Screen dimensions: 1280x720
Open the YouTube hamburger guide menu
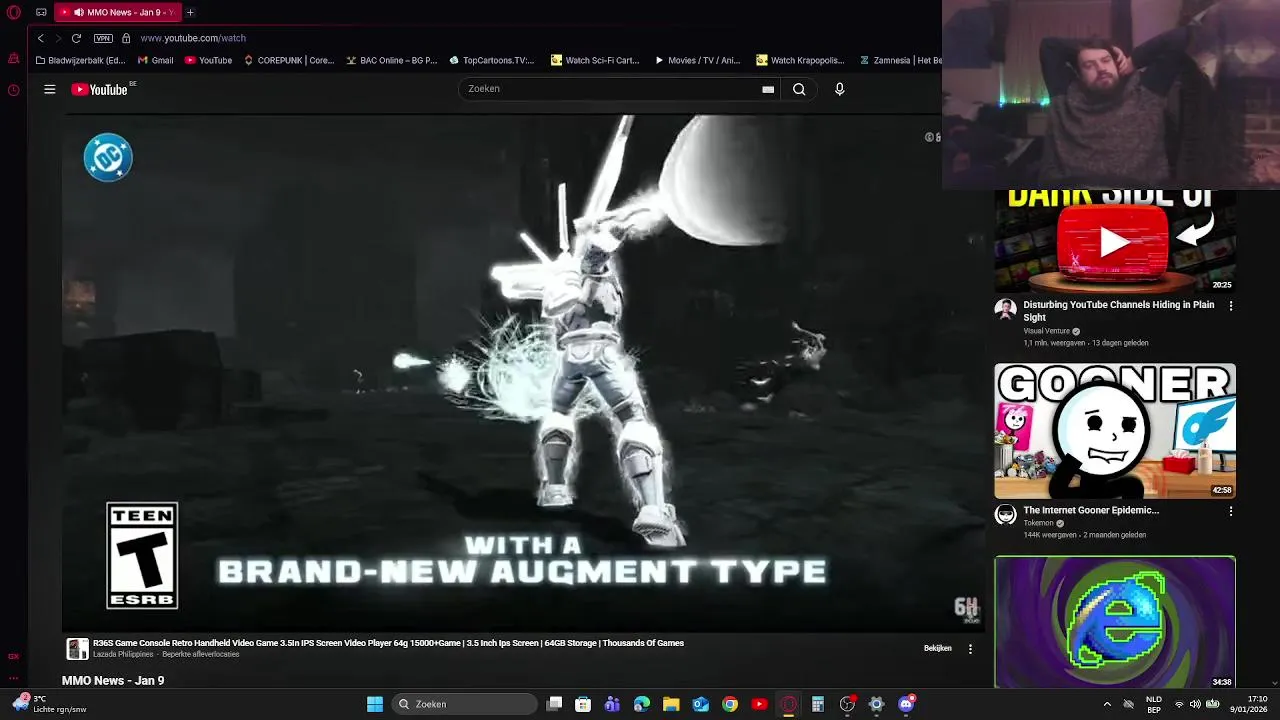pyautogui.click(x=49, y=89)
